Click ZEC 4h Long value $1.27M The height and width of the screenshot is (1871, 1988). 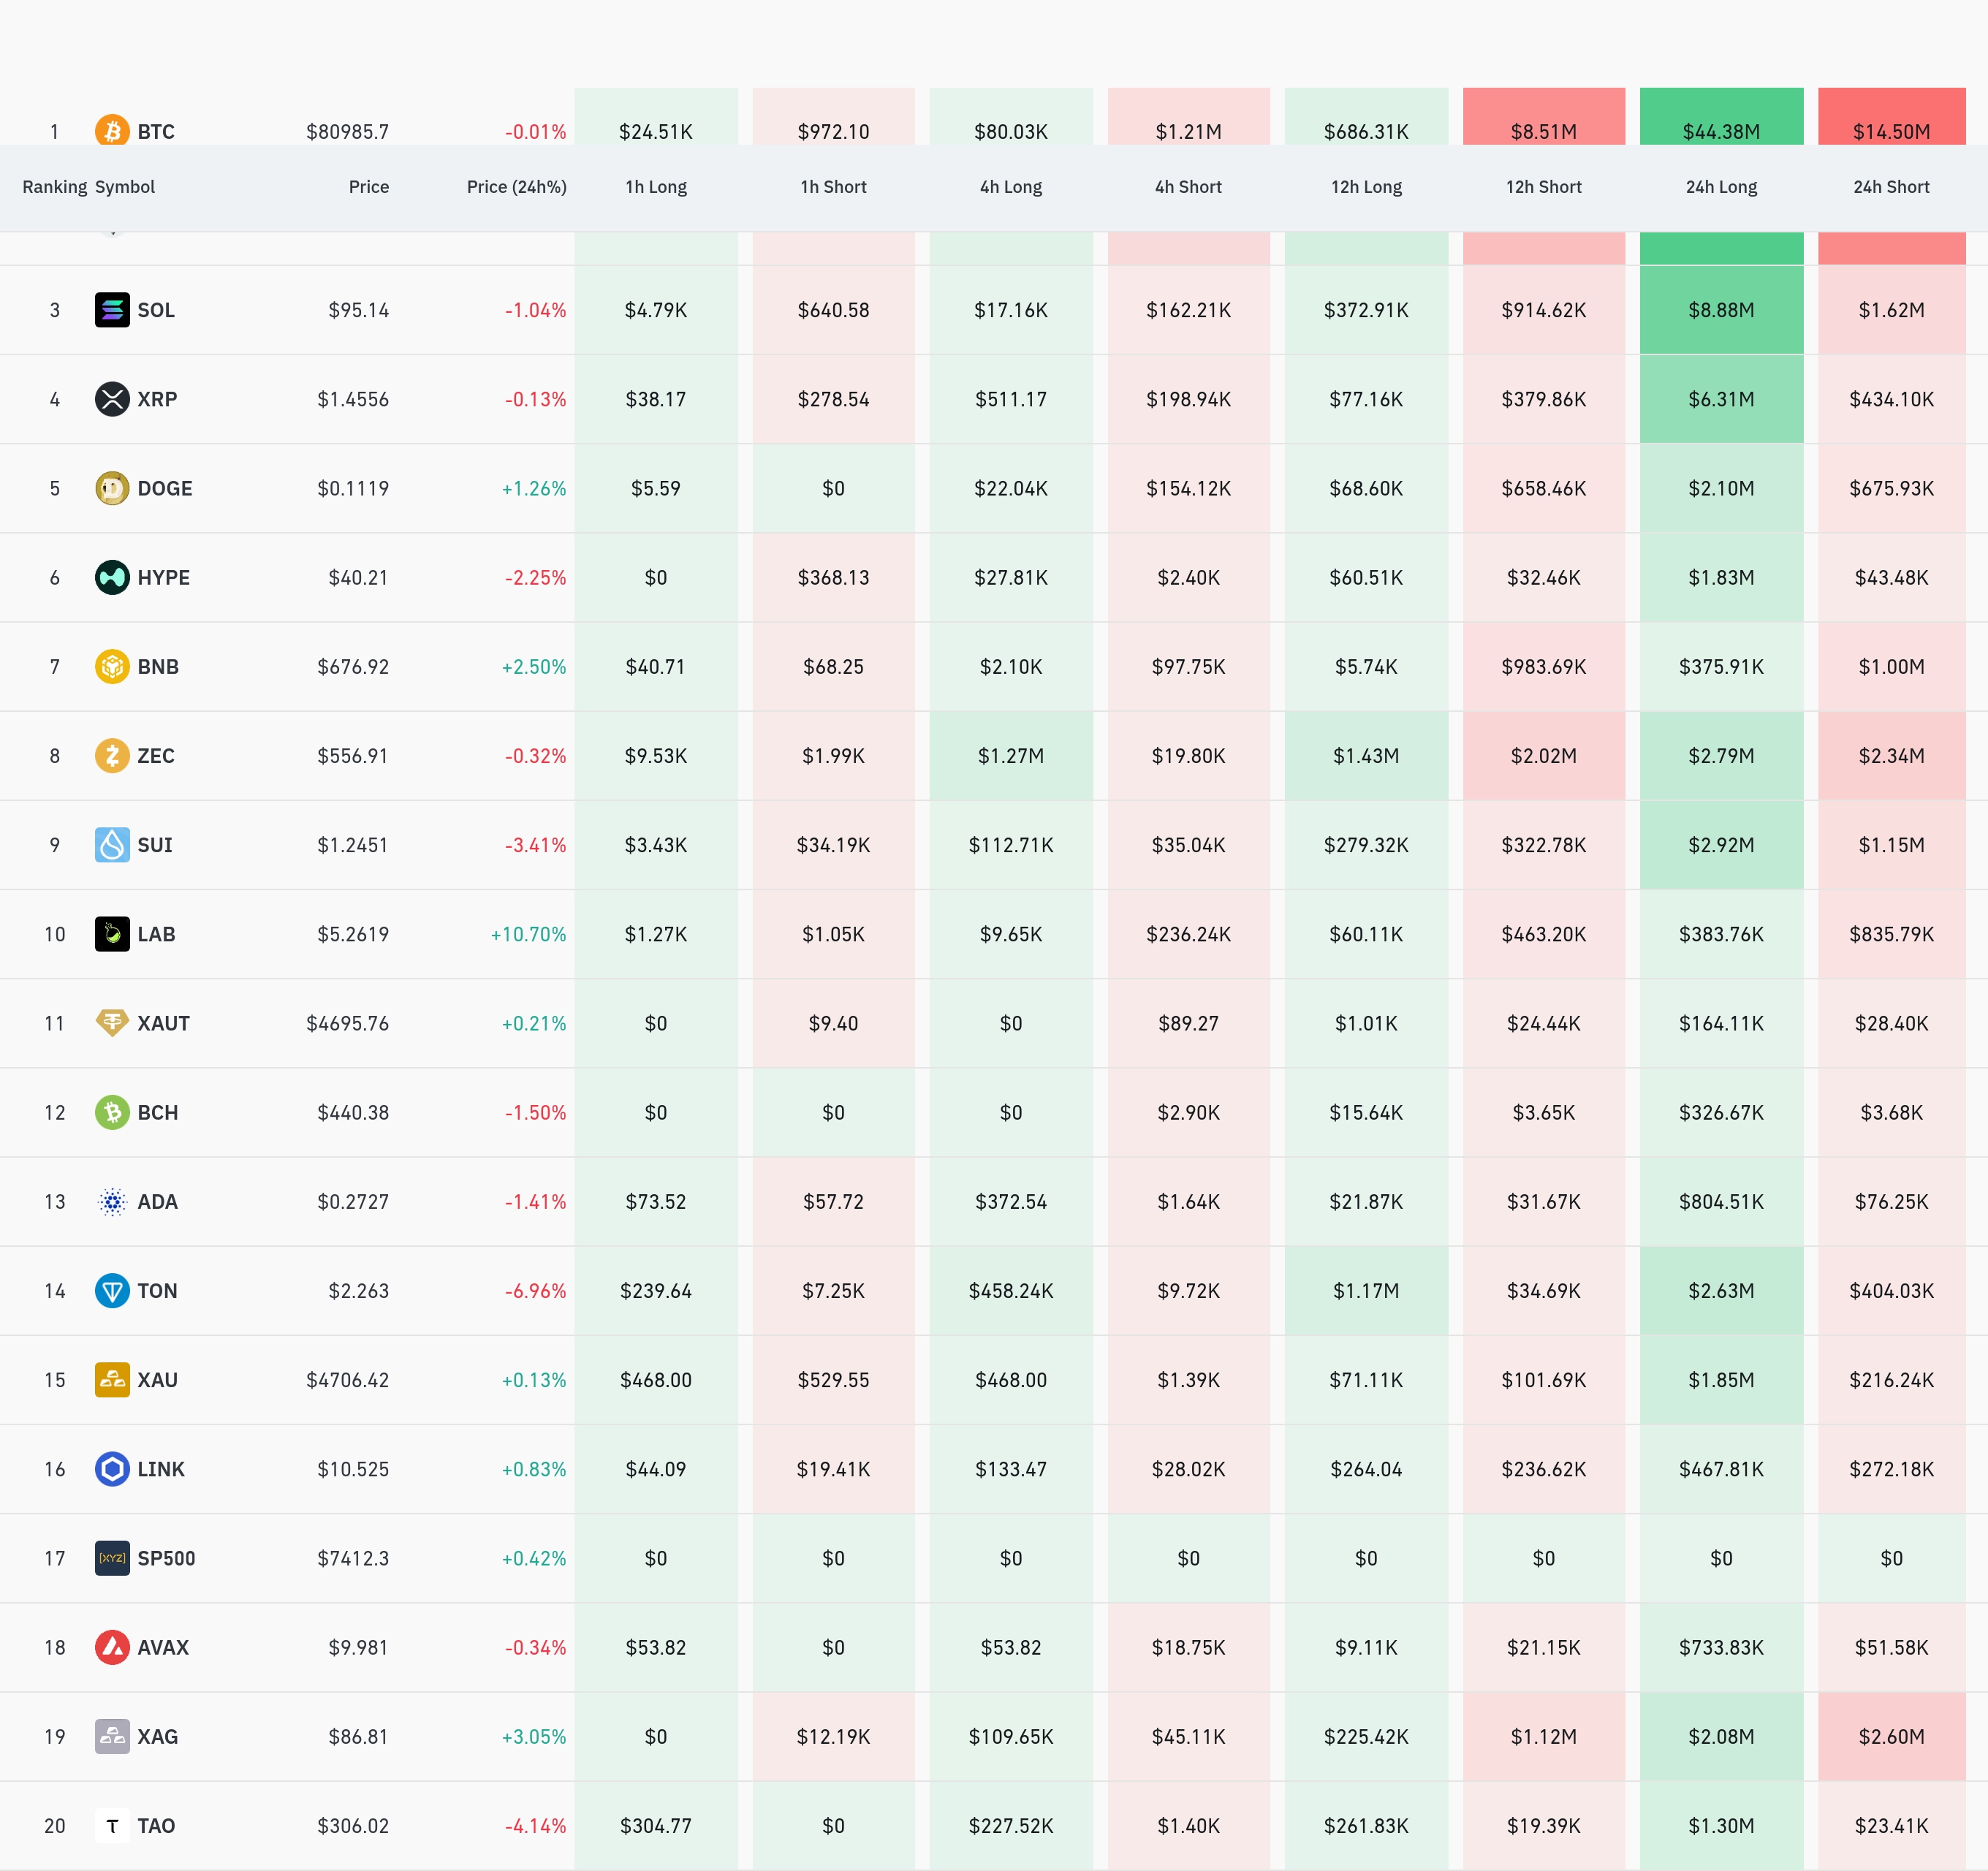tap(1011, 755)
